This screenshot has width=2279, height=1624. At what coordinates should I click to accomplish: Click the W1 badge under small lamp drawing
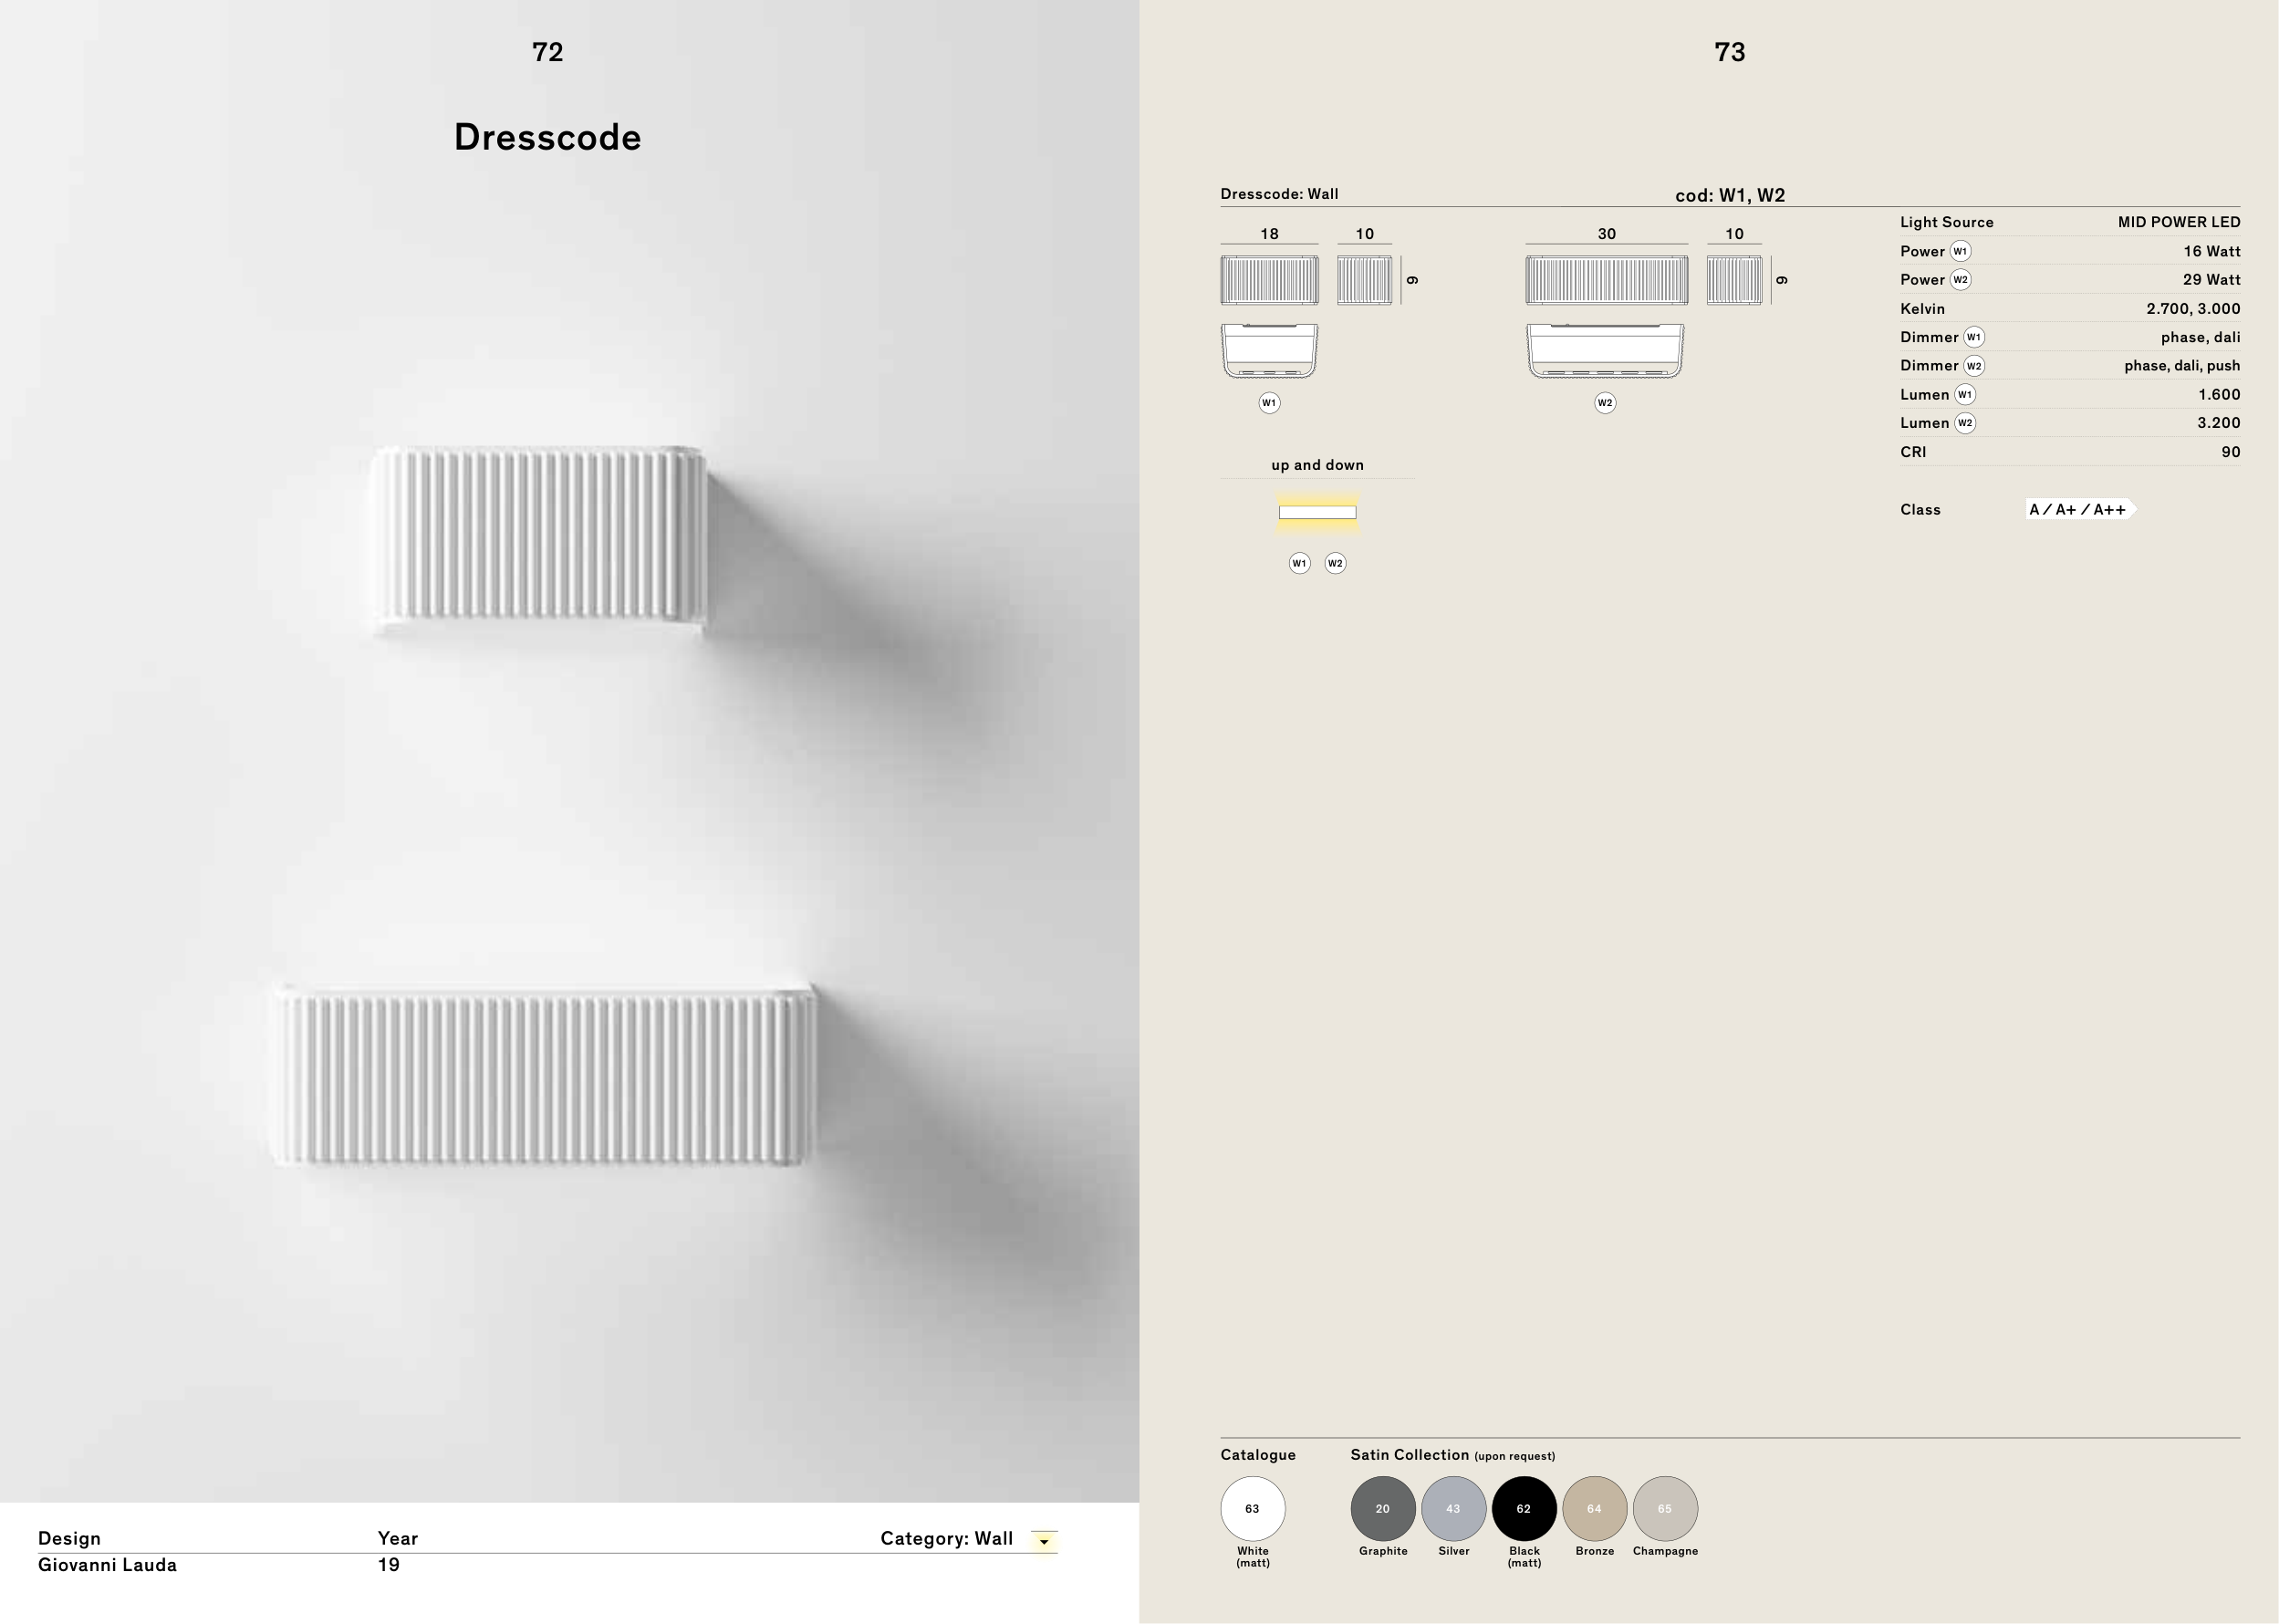1269,403
